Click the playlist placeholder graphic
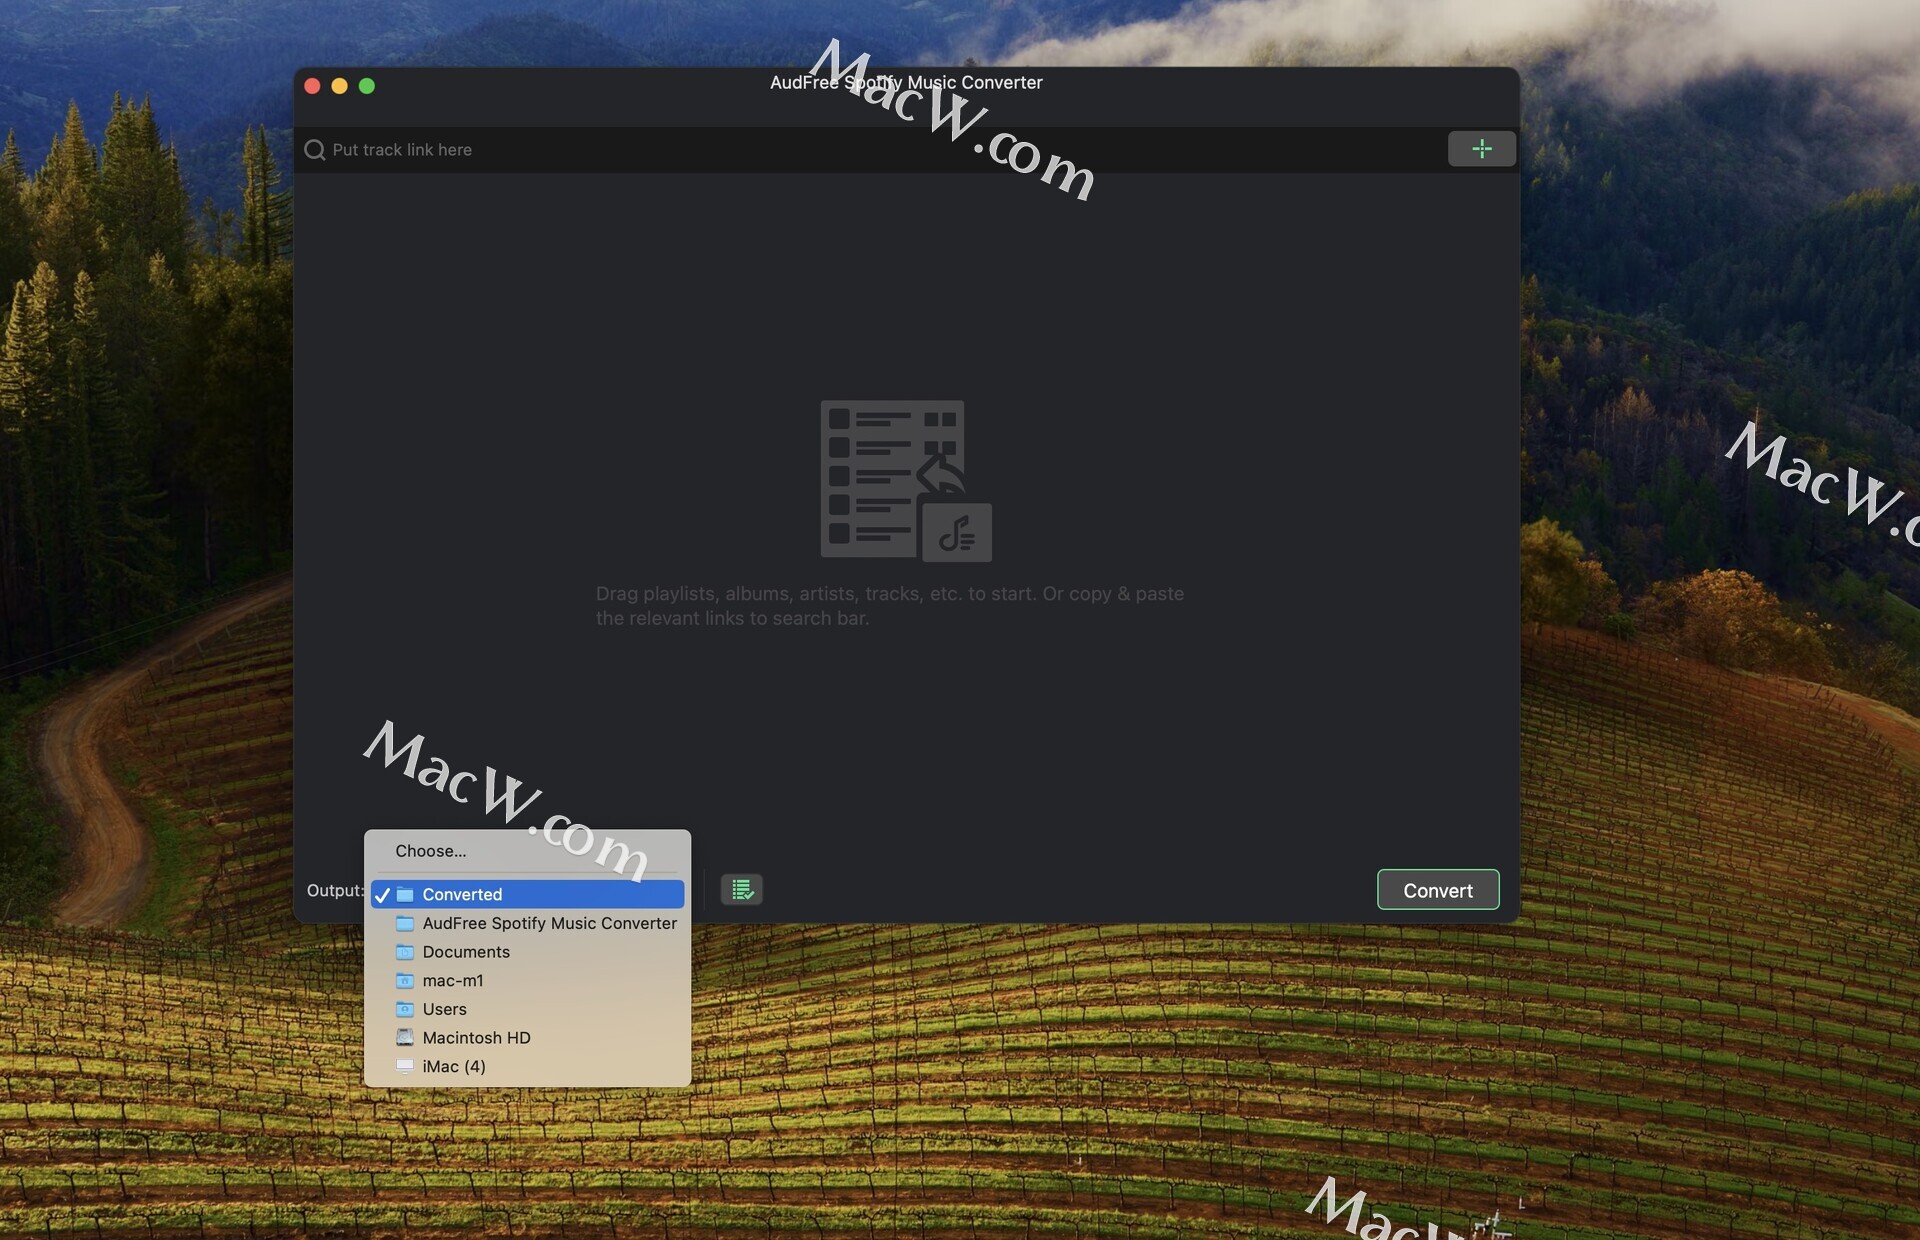1920x1240 pixels. (x=906, y=481)
